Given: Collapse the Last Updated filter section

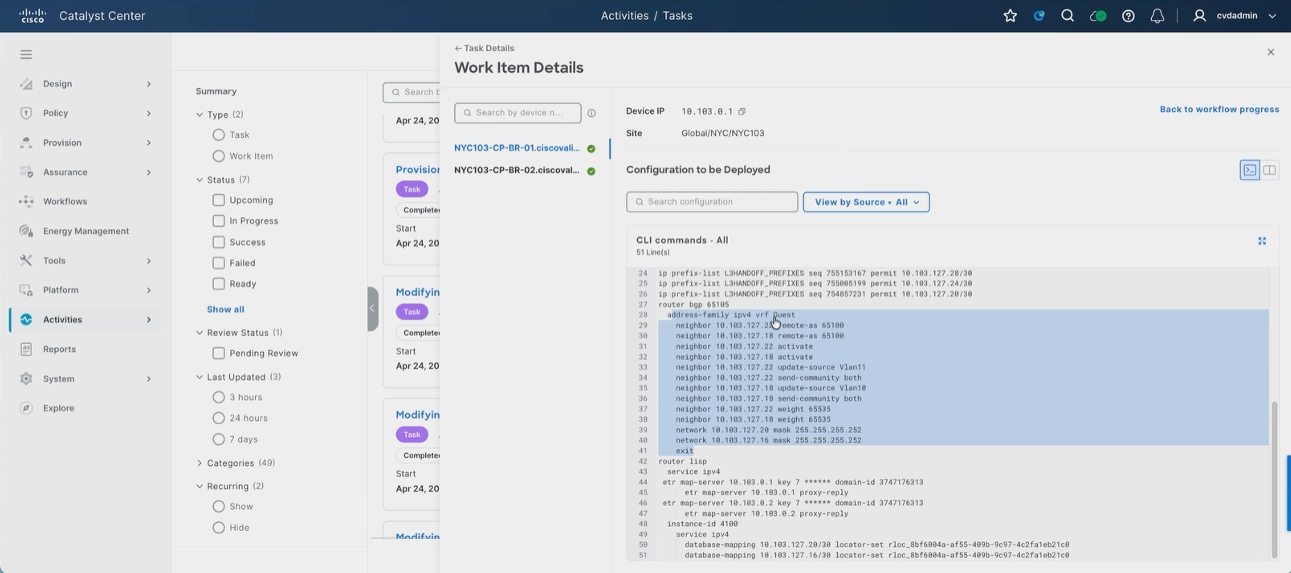Looking at the screenshot, I should coord(199,377).
